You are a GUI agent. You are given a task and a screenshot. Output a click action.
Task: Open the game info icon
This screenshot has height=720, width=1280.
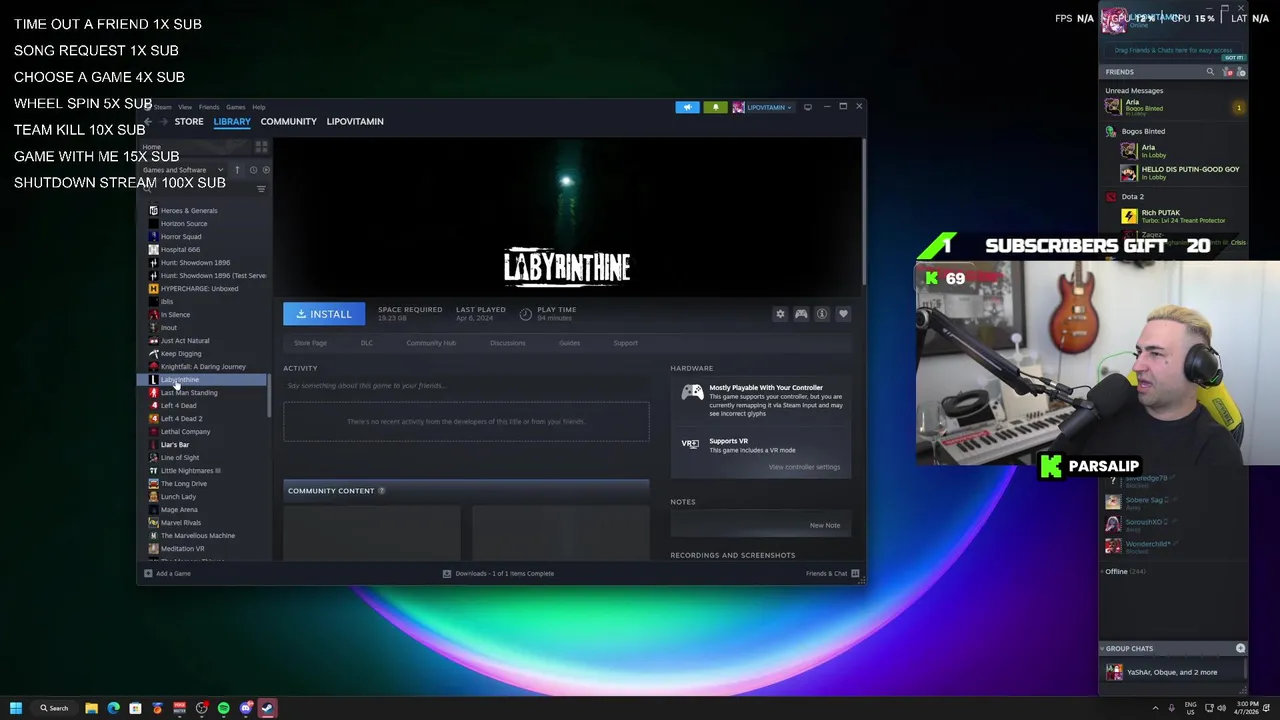point(822,314)
